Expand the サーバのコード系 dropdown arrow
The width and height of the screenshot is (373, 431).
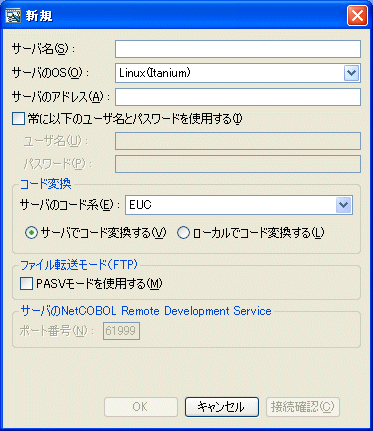pos(344,205)
